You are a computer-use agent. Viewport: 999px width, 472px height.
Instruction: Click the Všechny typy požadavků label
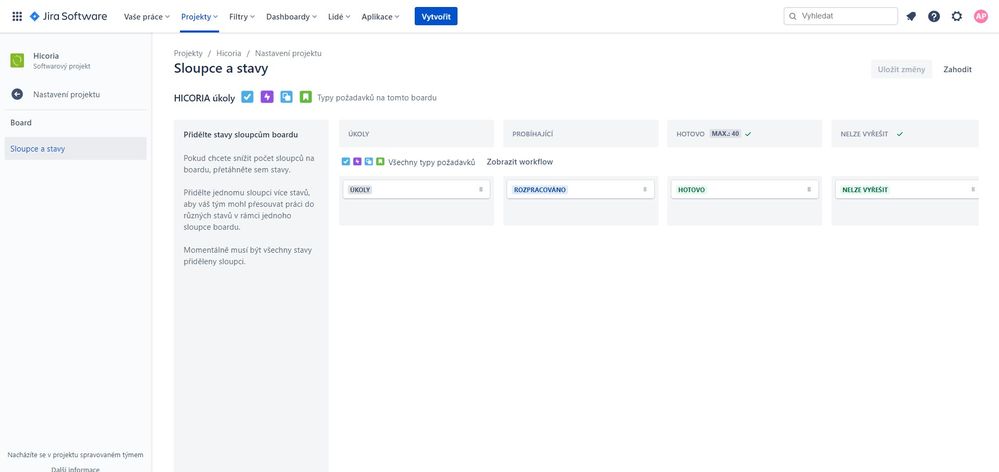pos(431,162)
